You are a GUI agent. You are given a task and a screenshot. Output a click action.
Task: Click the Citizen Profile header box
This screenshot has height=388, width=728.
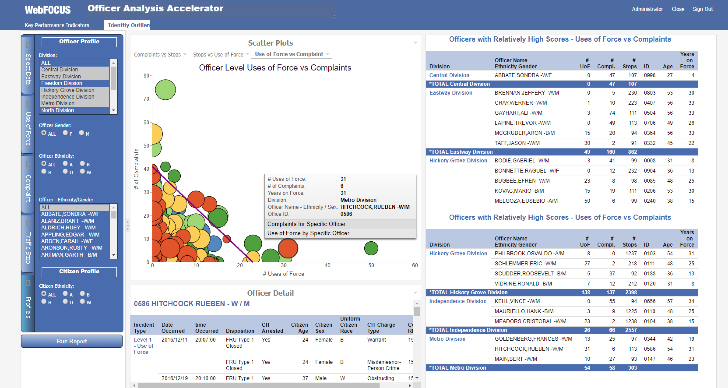79,272
